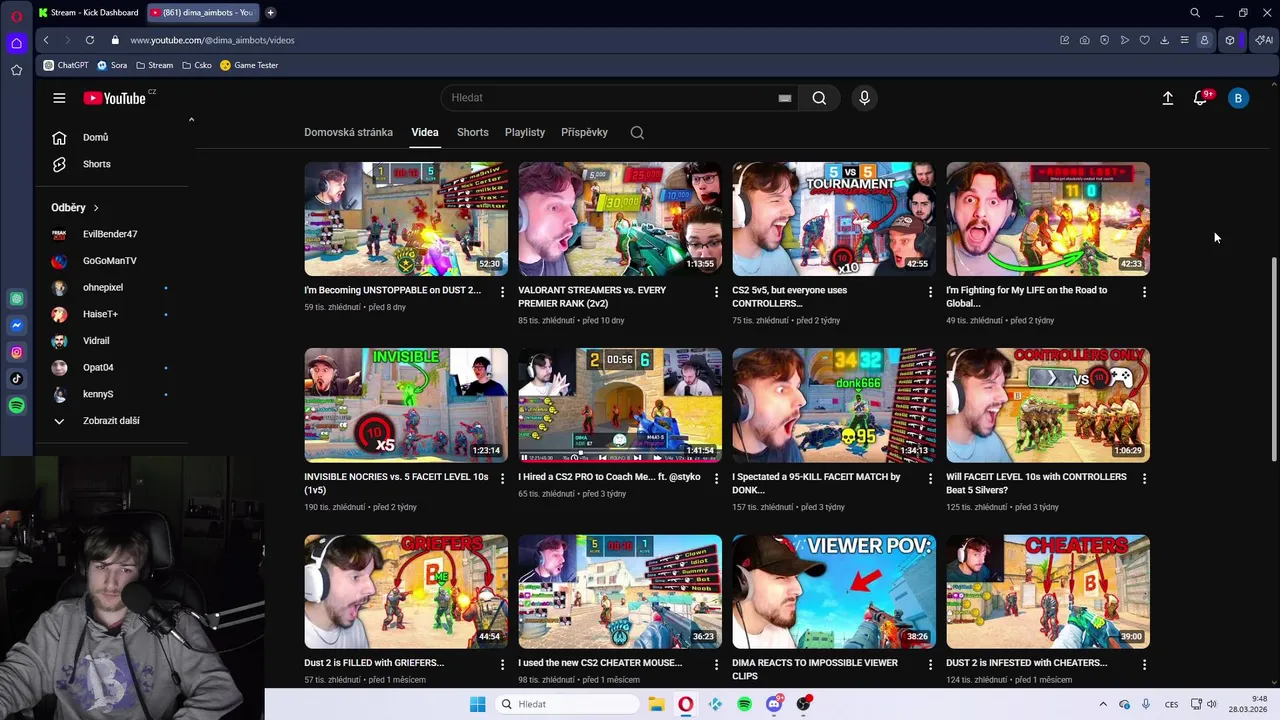1280x720 pixels.
Task: Open DIMA REACTS viewer clips thumbnail
Action: click(x=834, y=592)
